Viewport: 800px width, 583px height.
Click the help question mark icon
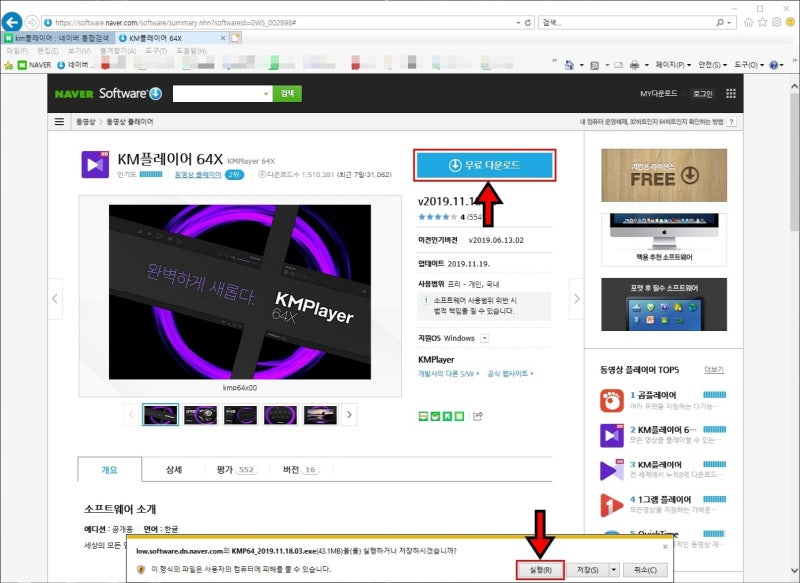point(773,65)
